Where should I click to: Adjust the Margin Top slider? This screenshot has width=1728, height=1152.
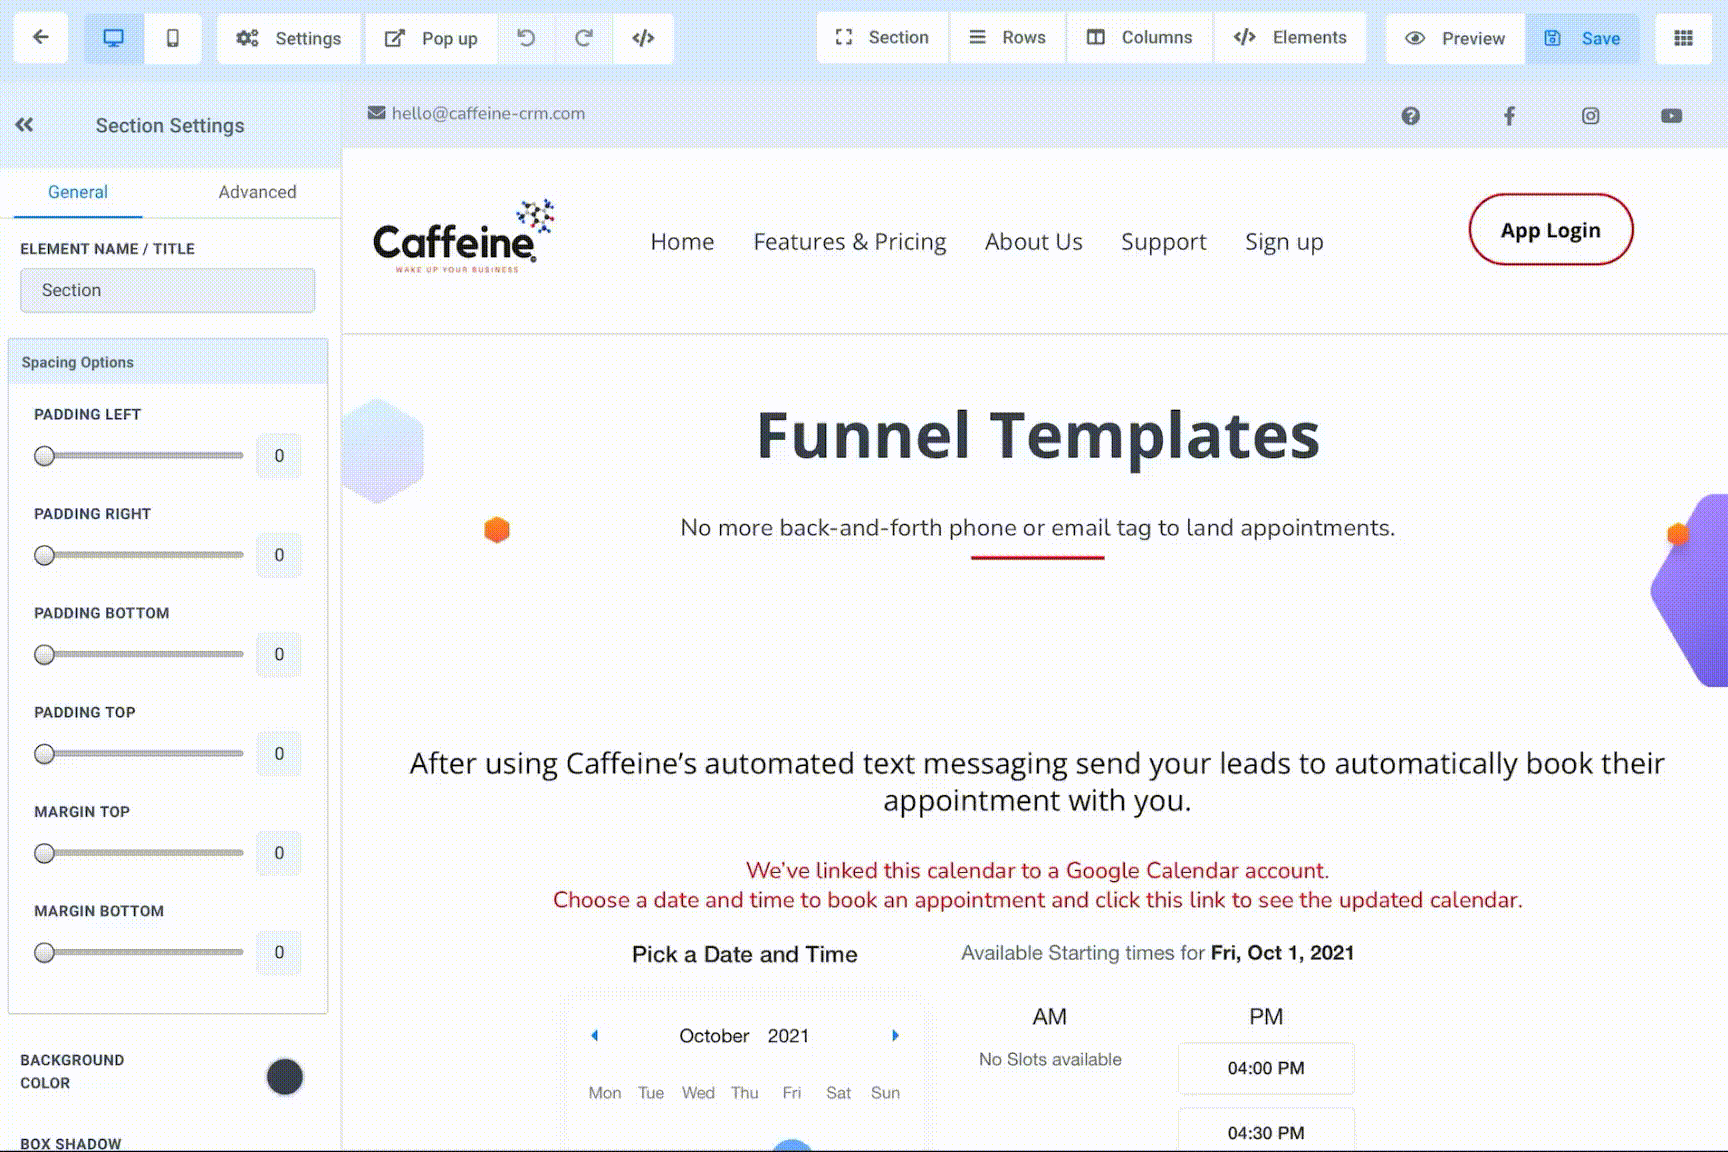[139, 853]
